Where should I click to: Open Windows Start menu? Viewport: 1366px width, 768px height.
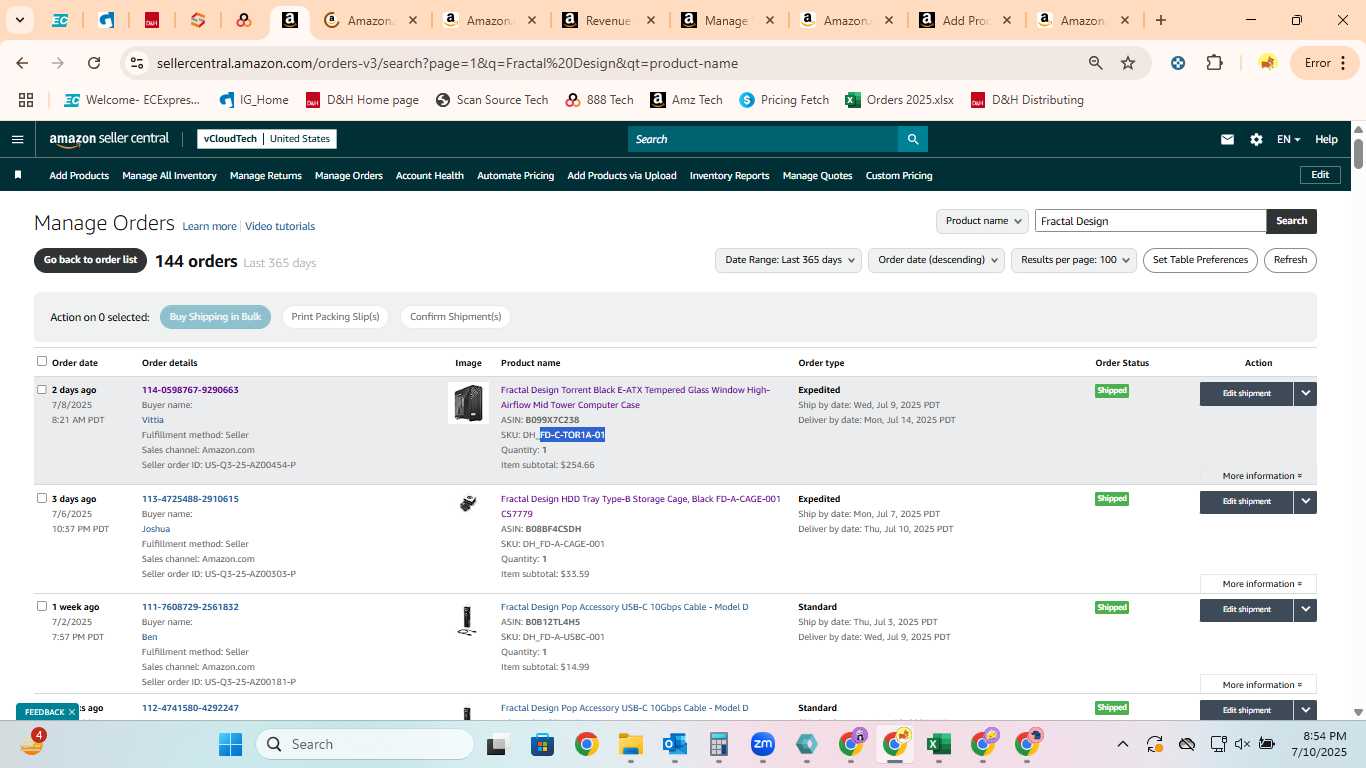pos(230,744)
